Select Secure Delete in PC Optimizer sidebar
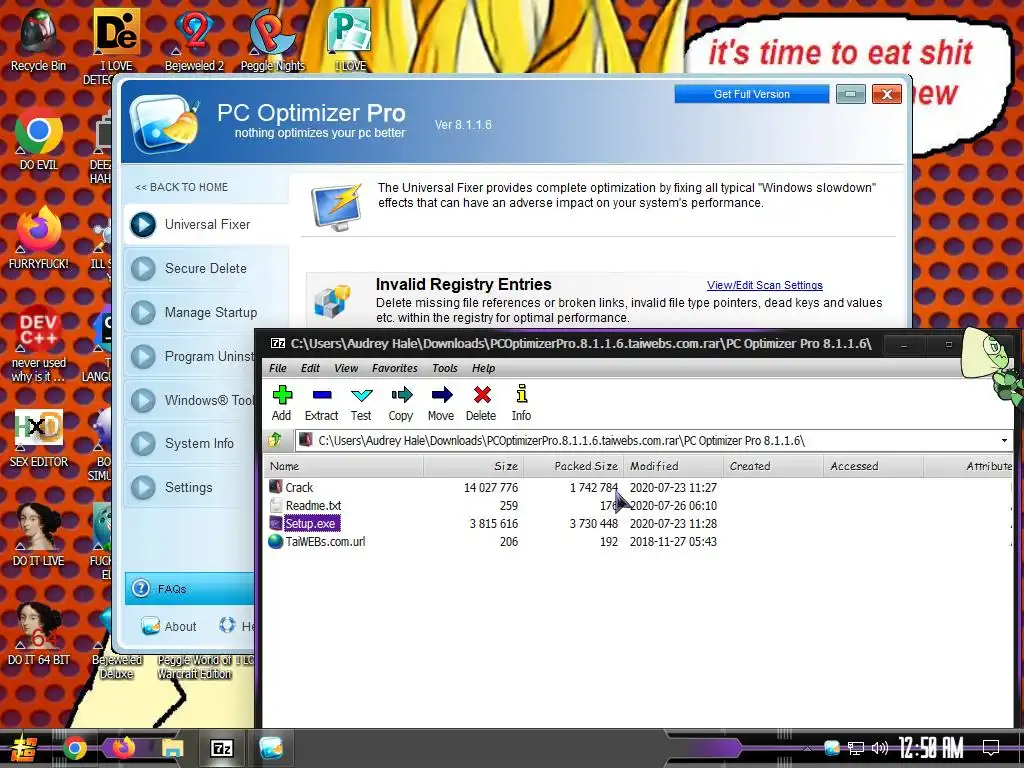The height and width of the screenshot is (768, 1024). point(206,268)
